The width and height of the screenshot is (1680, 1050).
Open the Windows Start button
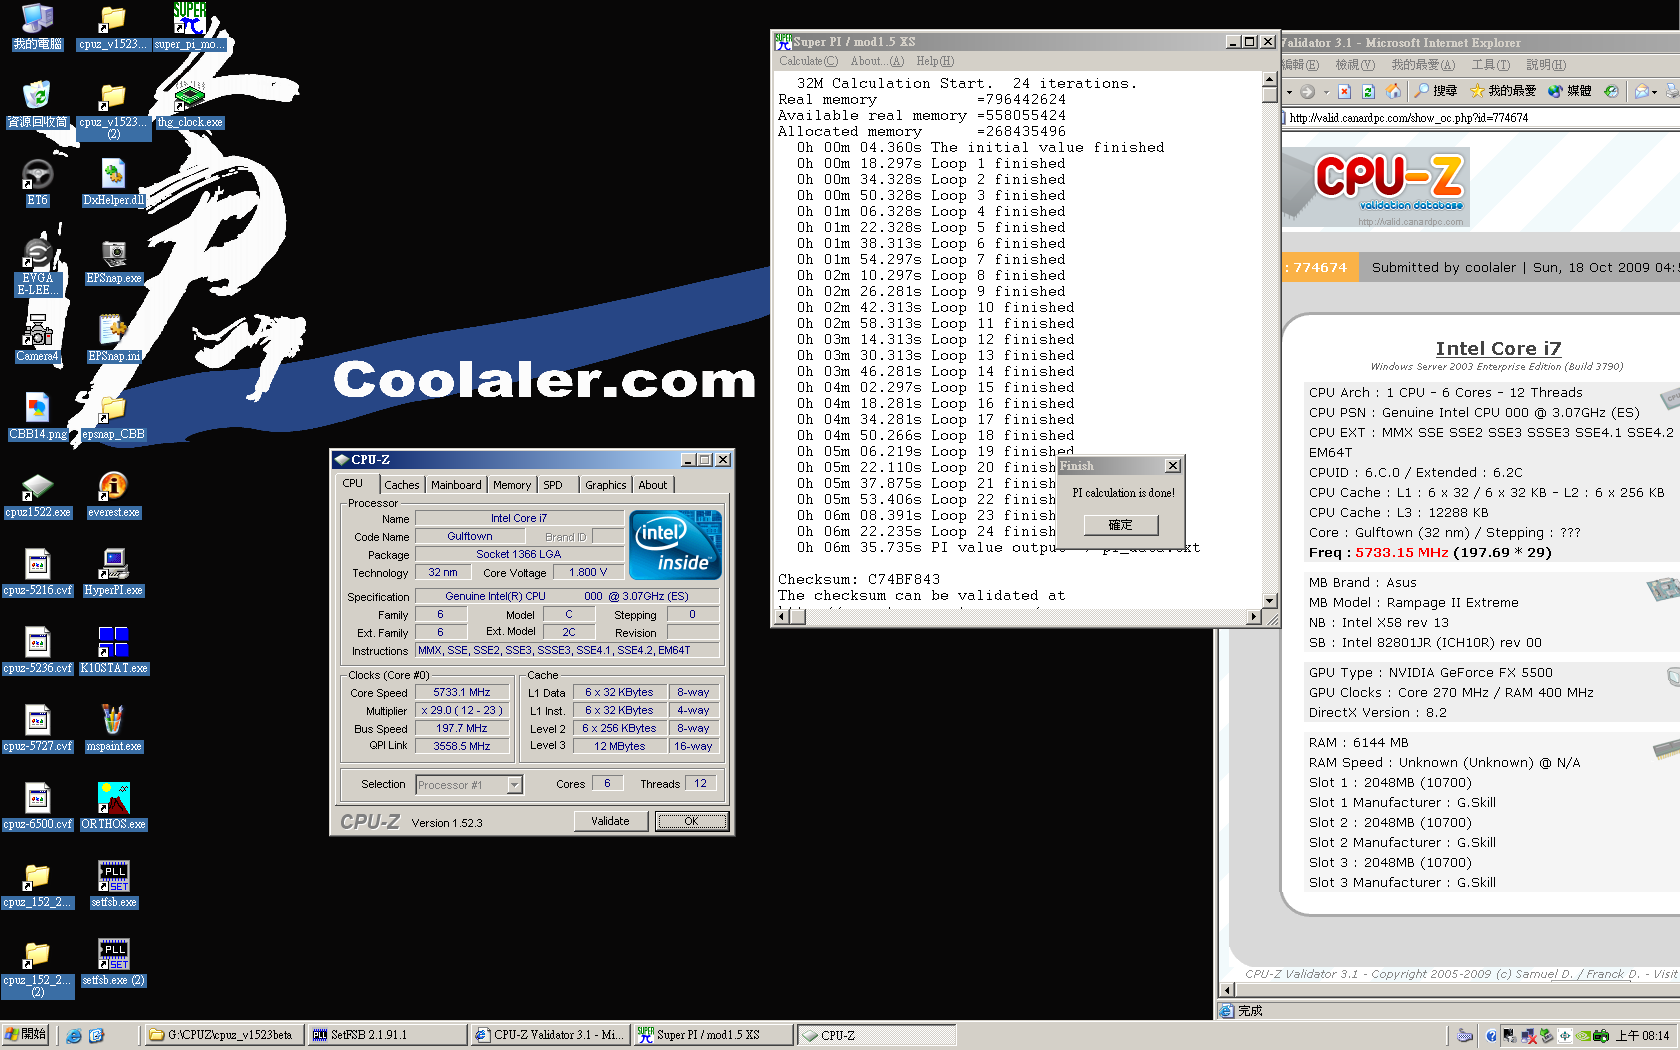[x=26, y=1035]
